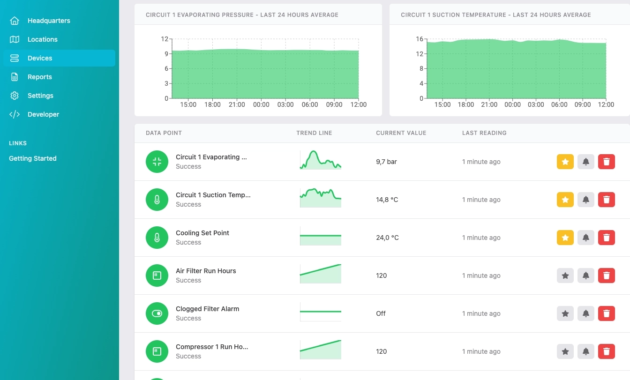The image size is (630, 380).
Task: Open Air Filter Run Hours trend sparkline
Action: click(x=320, y=274)
